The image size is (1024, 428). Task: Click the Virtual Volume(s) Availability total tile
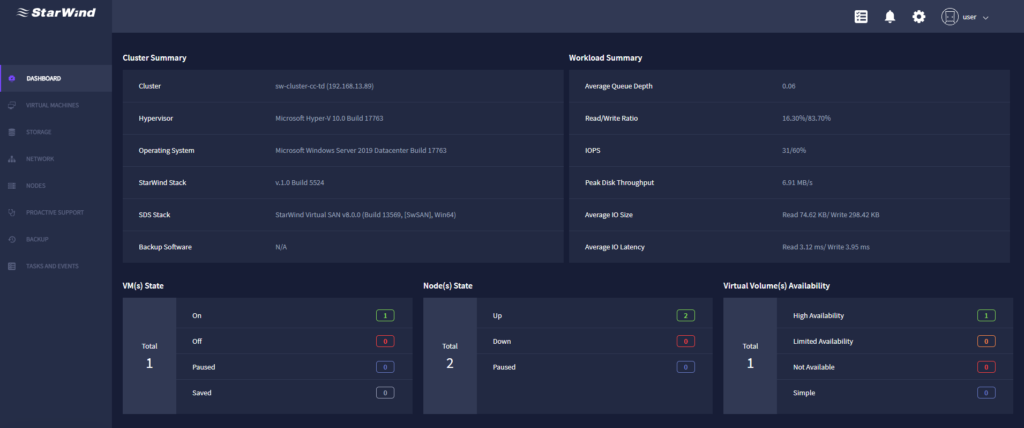(750, 355)
